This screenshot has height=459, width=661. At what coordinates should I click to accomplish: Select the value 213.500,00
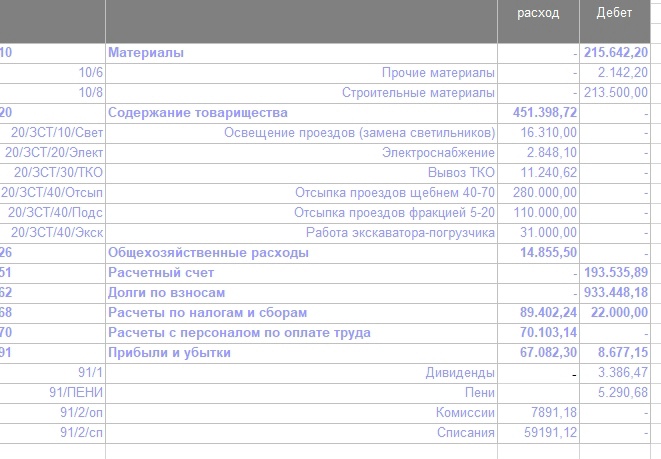pos(616,92)
